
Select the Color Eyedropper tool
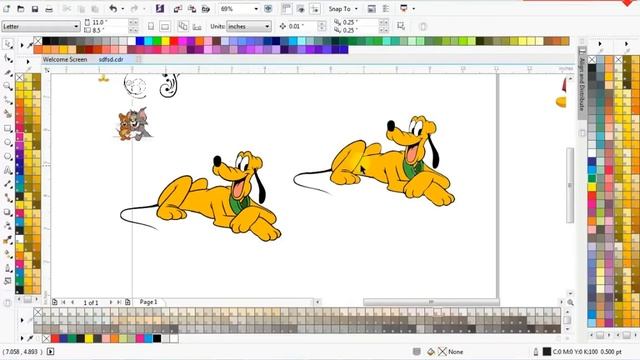8,240
